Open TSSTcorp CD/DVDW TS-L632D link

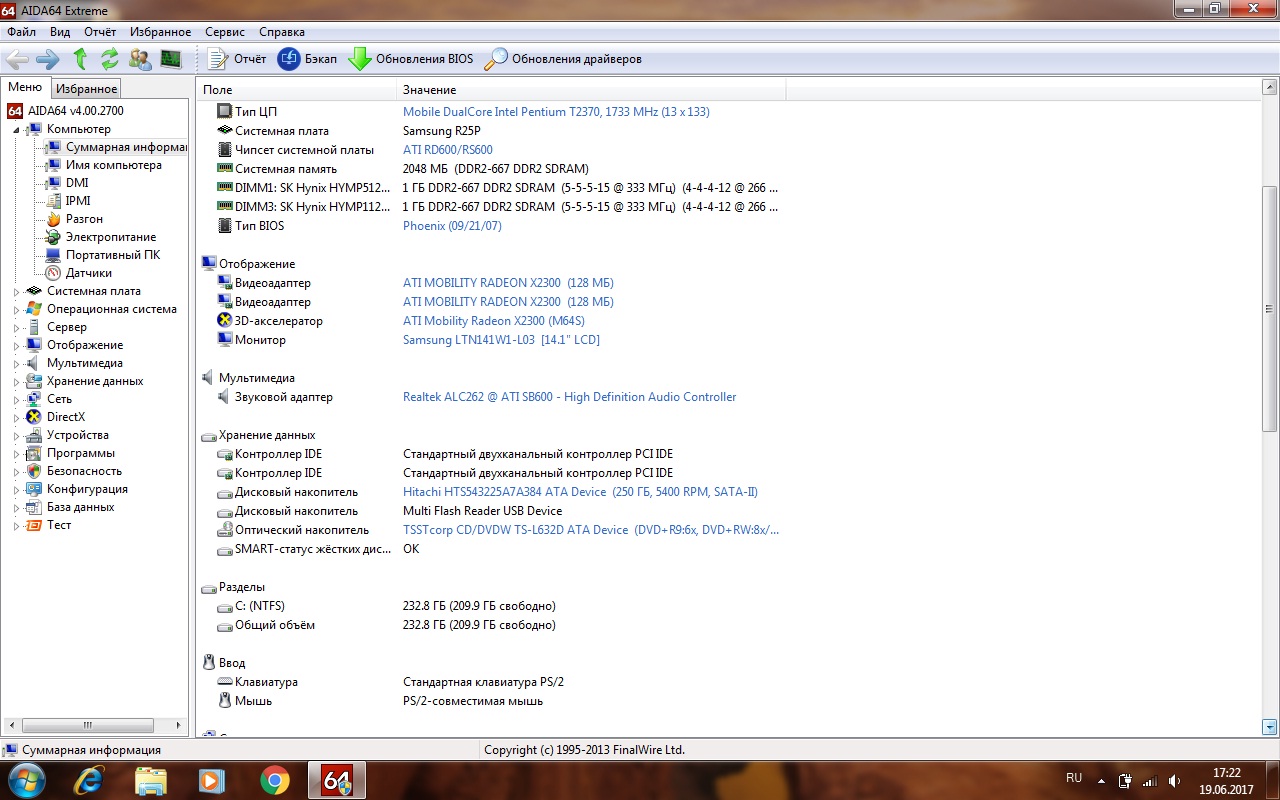click(591, 530)
